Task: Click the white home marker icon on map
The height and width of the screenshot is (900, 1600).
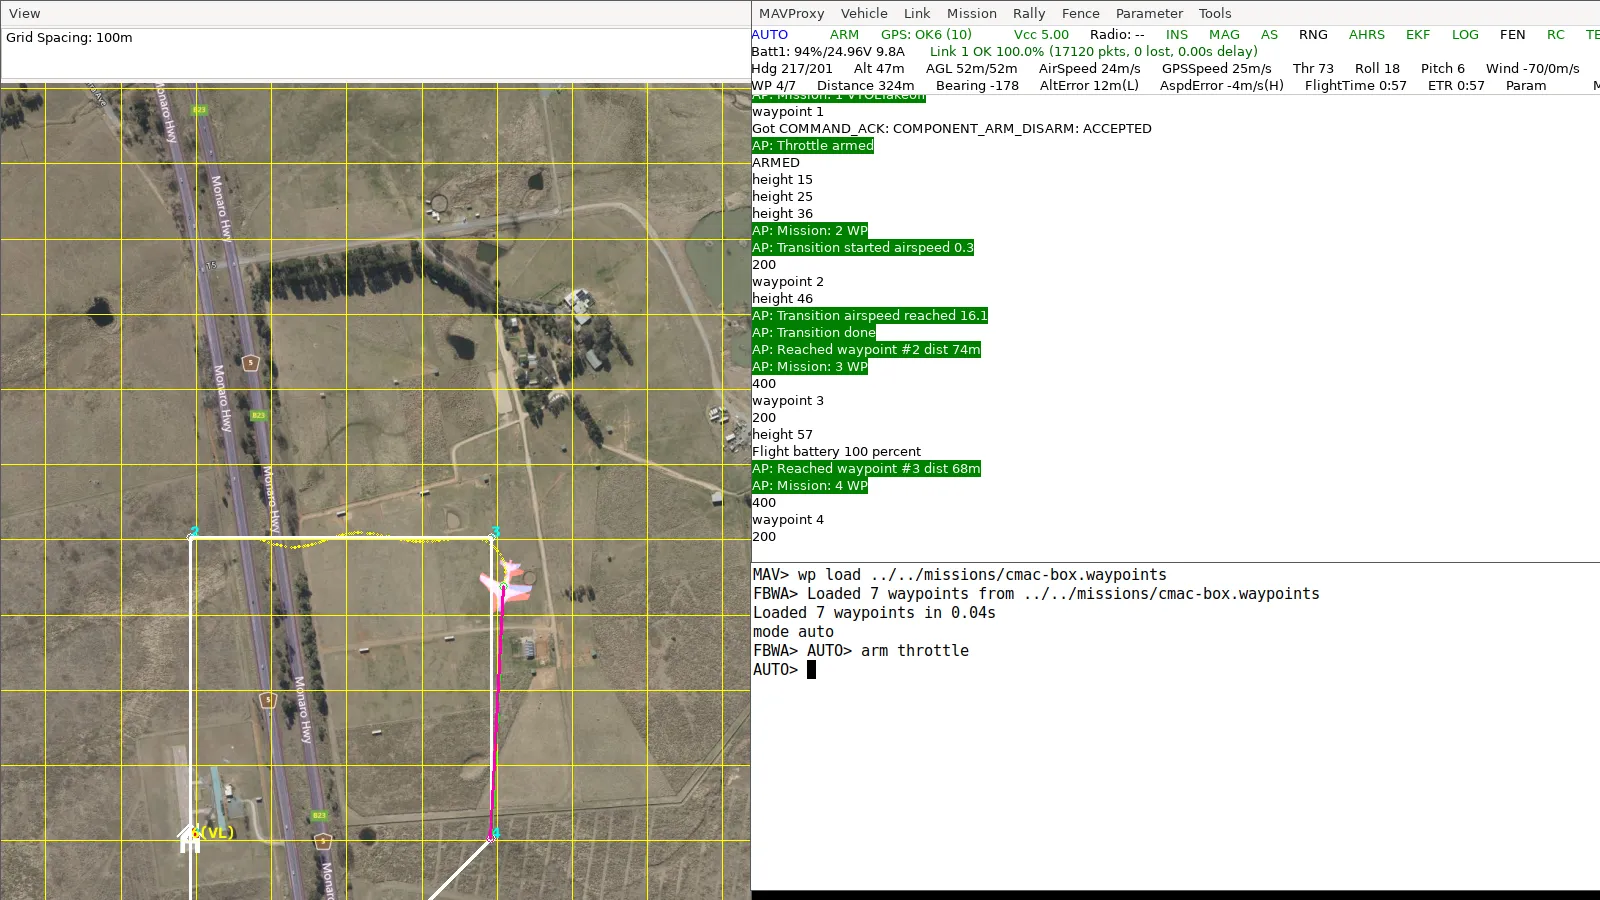Action: (189, 838)
